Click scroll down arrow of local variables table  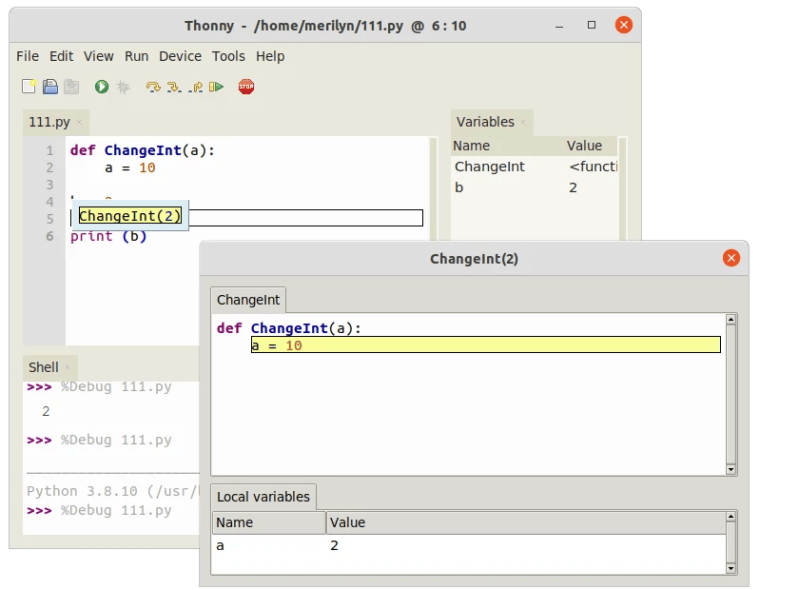click(731, 568)
